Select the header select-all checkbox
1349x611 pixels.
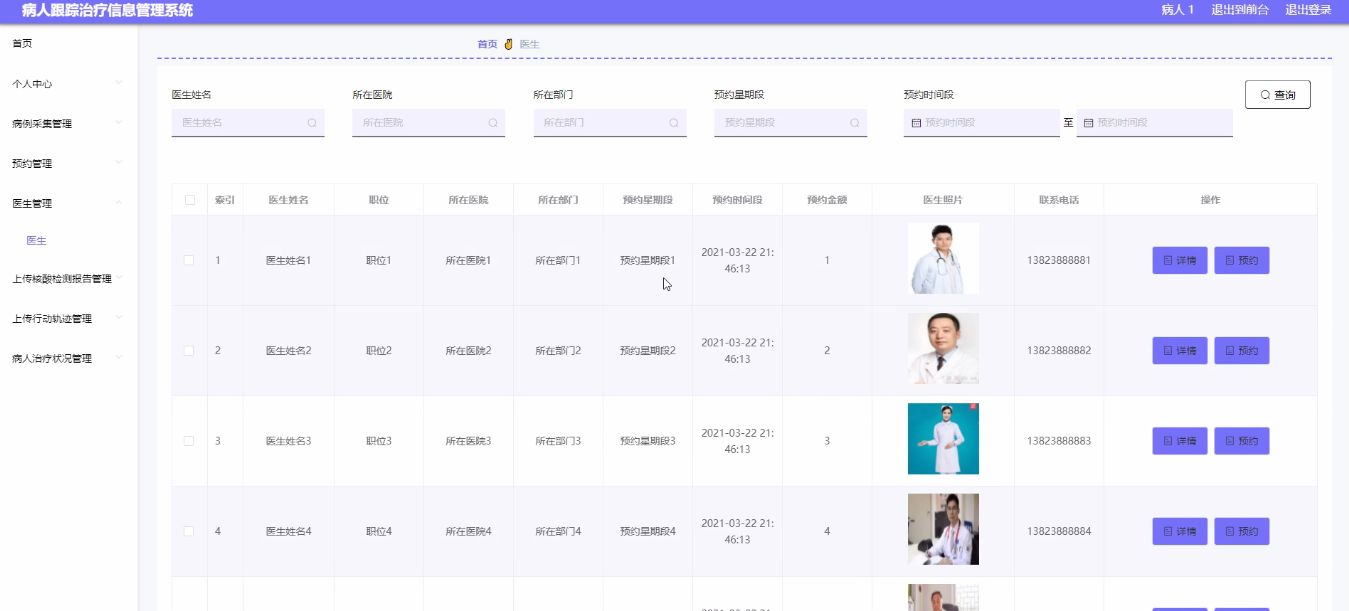[190, 200]
